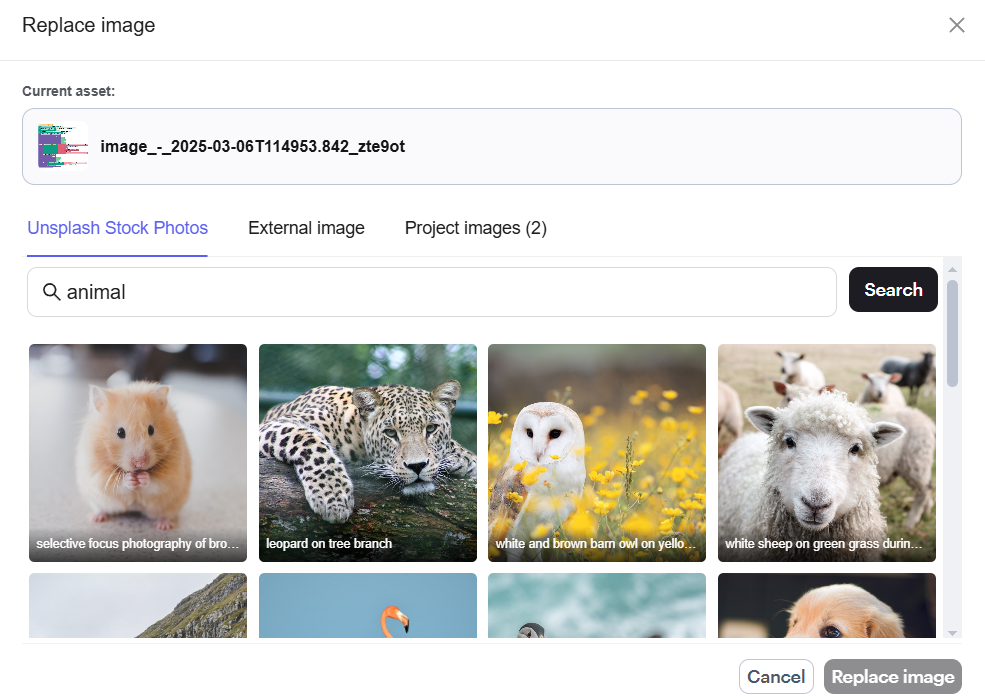The width and height of the screenshot is (985, 700).
Task: Click the current asset filename box
Action: point(492,146)
